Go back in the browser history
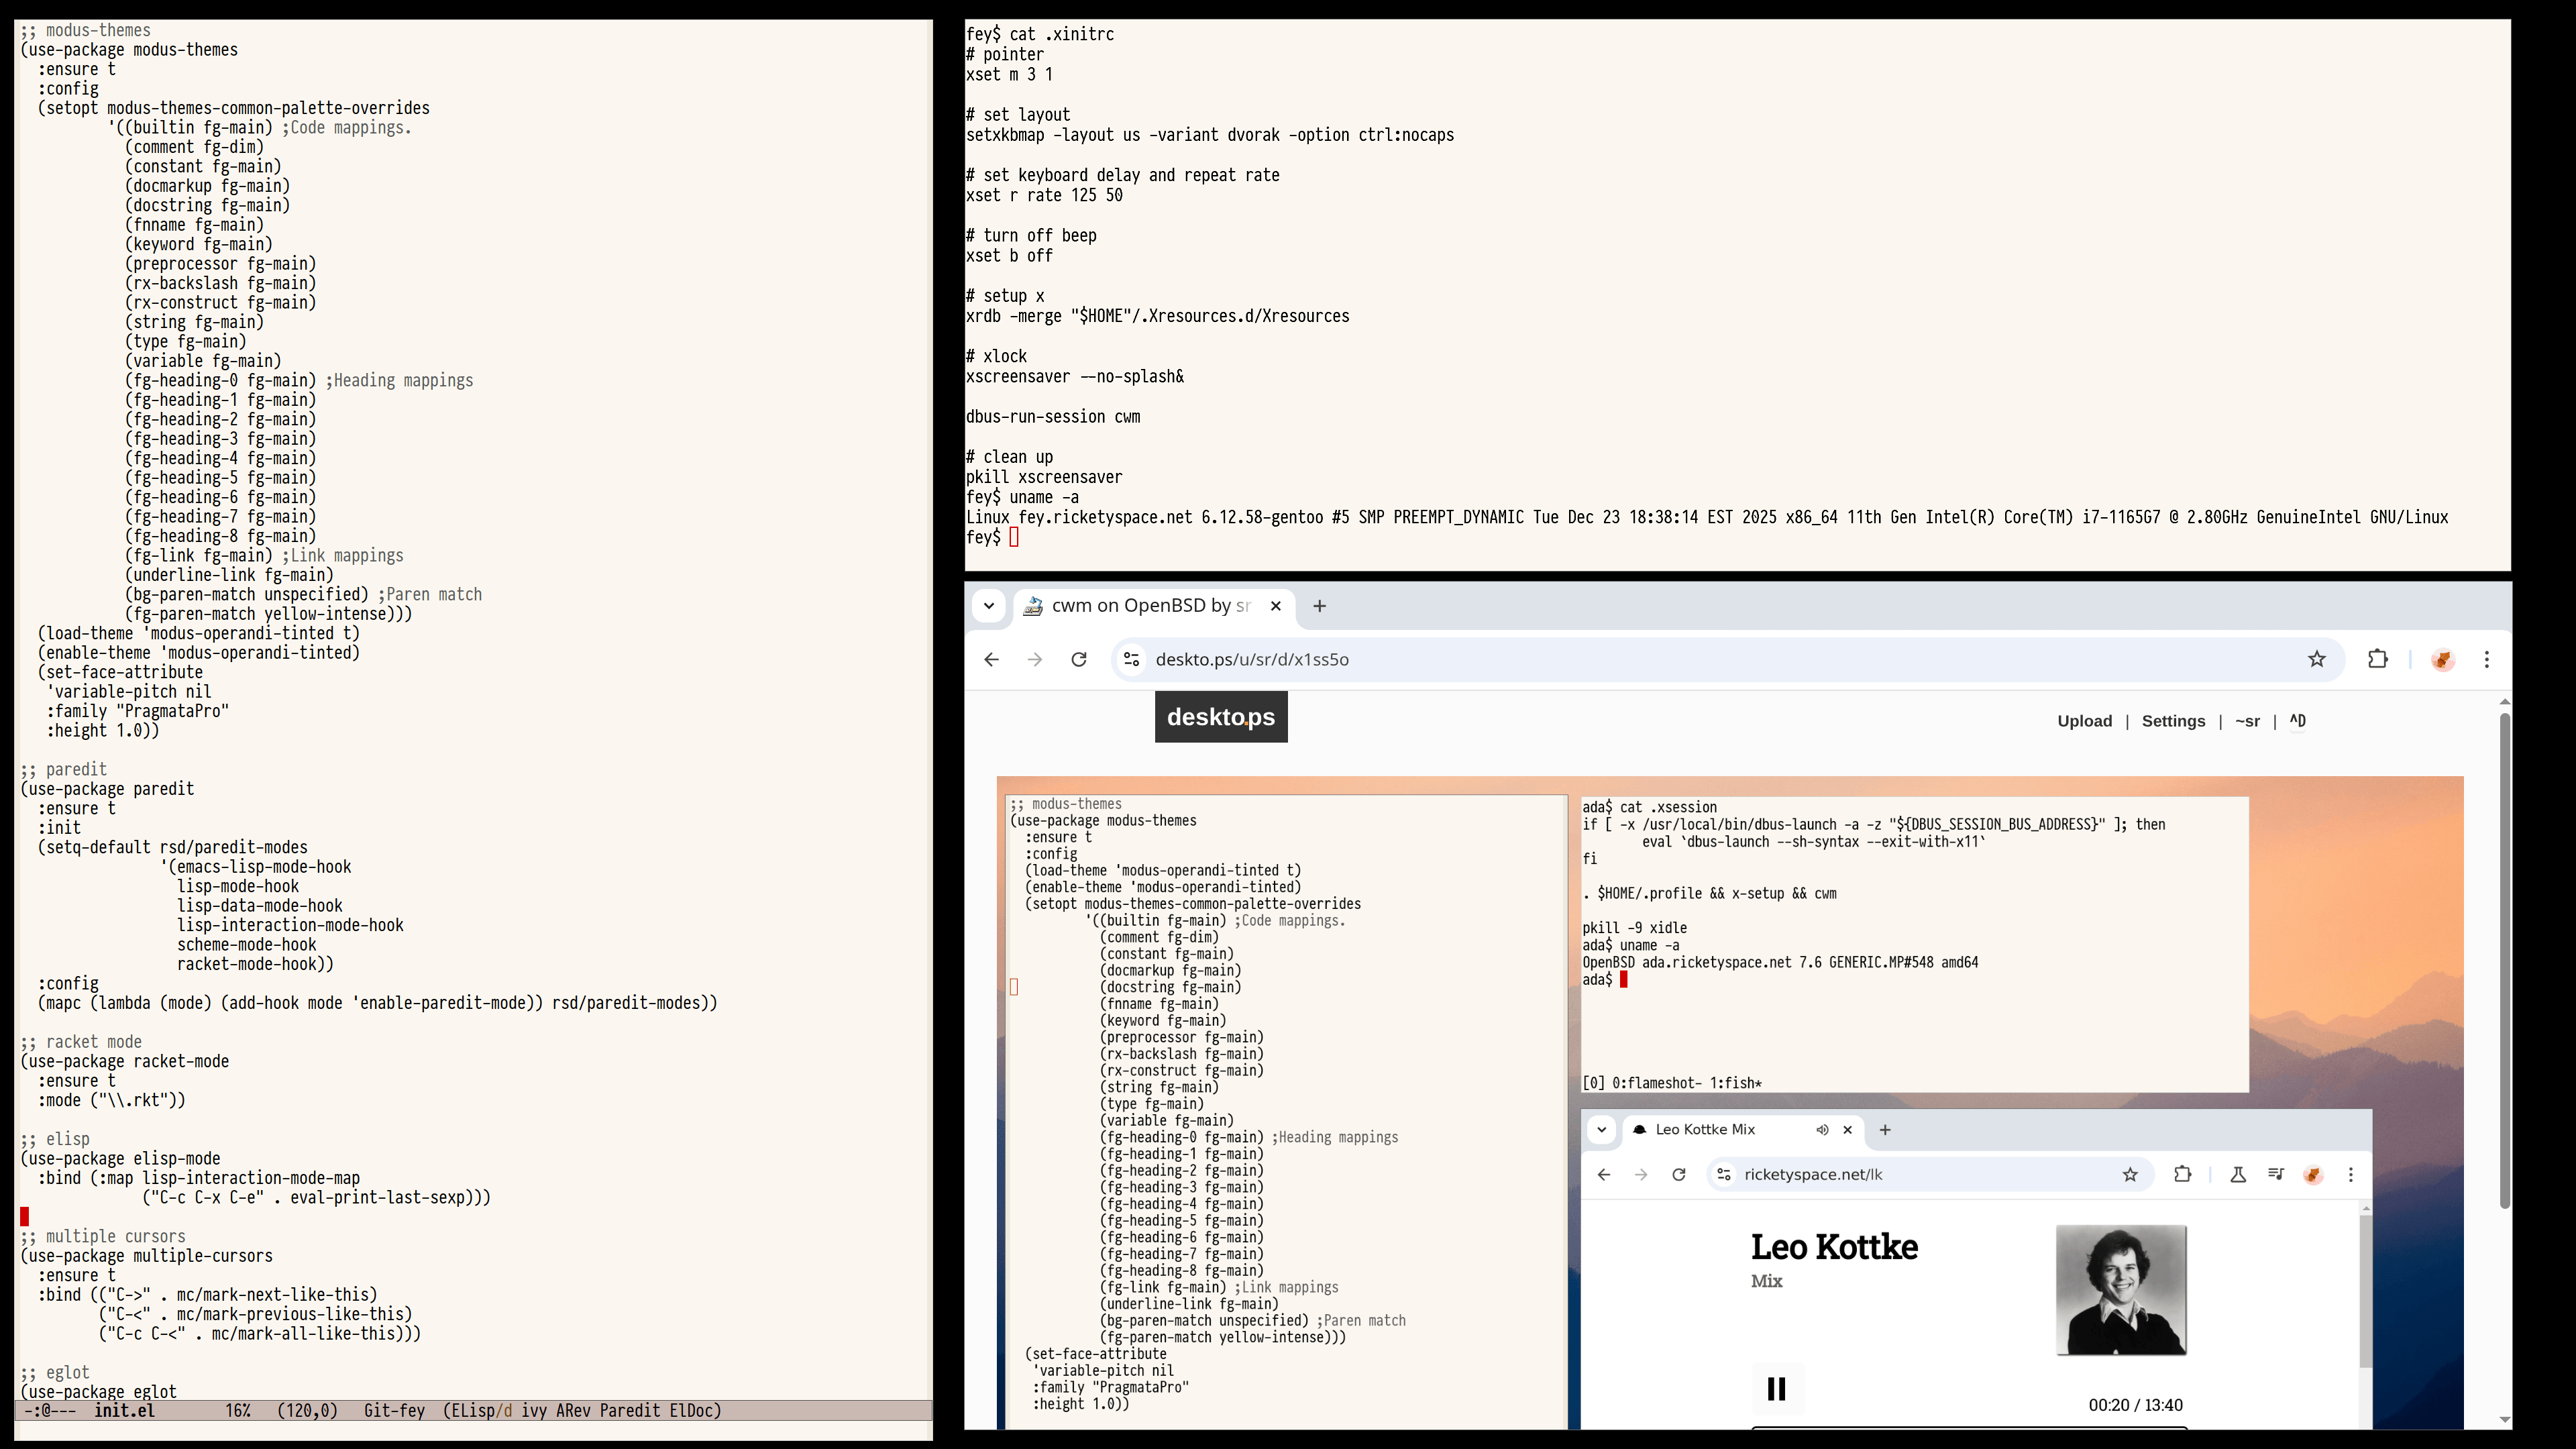The width and height of the screenshot is (2576, 1449). (991, 659)
